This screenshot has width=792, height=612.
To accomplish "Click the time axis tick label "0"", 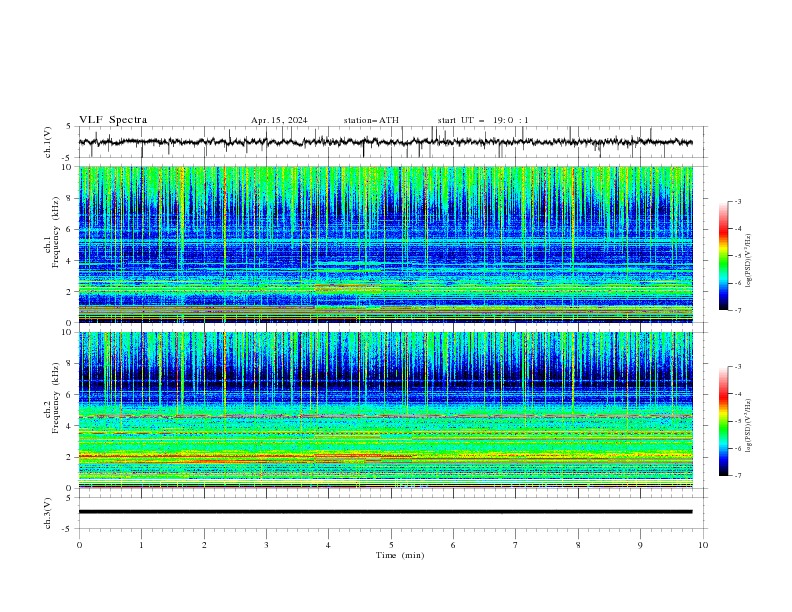I will (79, 545).
